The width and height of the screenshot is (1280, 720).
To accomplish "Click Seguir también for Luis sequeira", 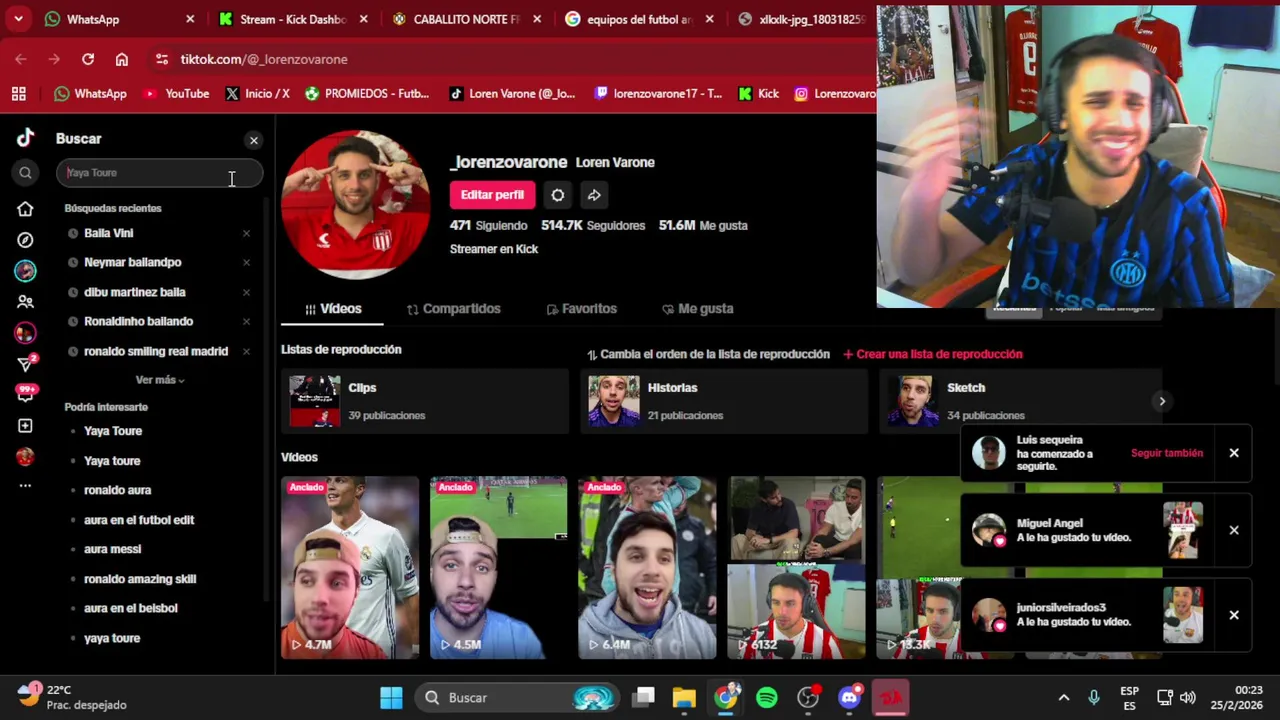I will click(1166, 453).
